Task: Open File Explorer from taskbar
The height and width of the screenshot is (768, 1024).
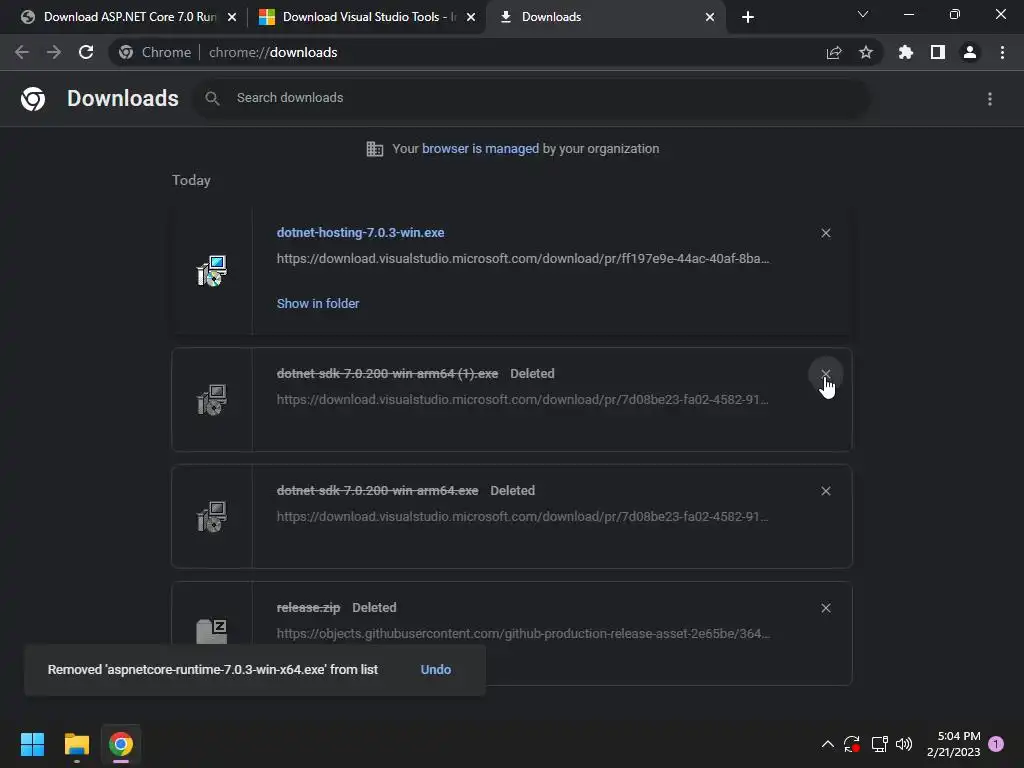Action: 77,744
